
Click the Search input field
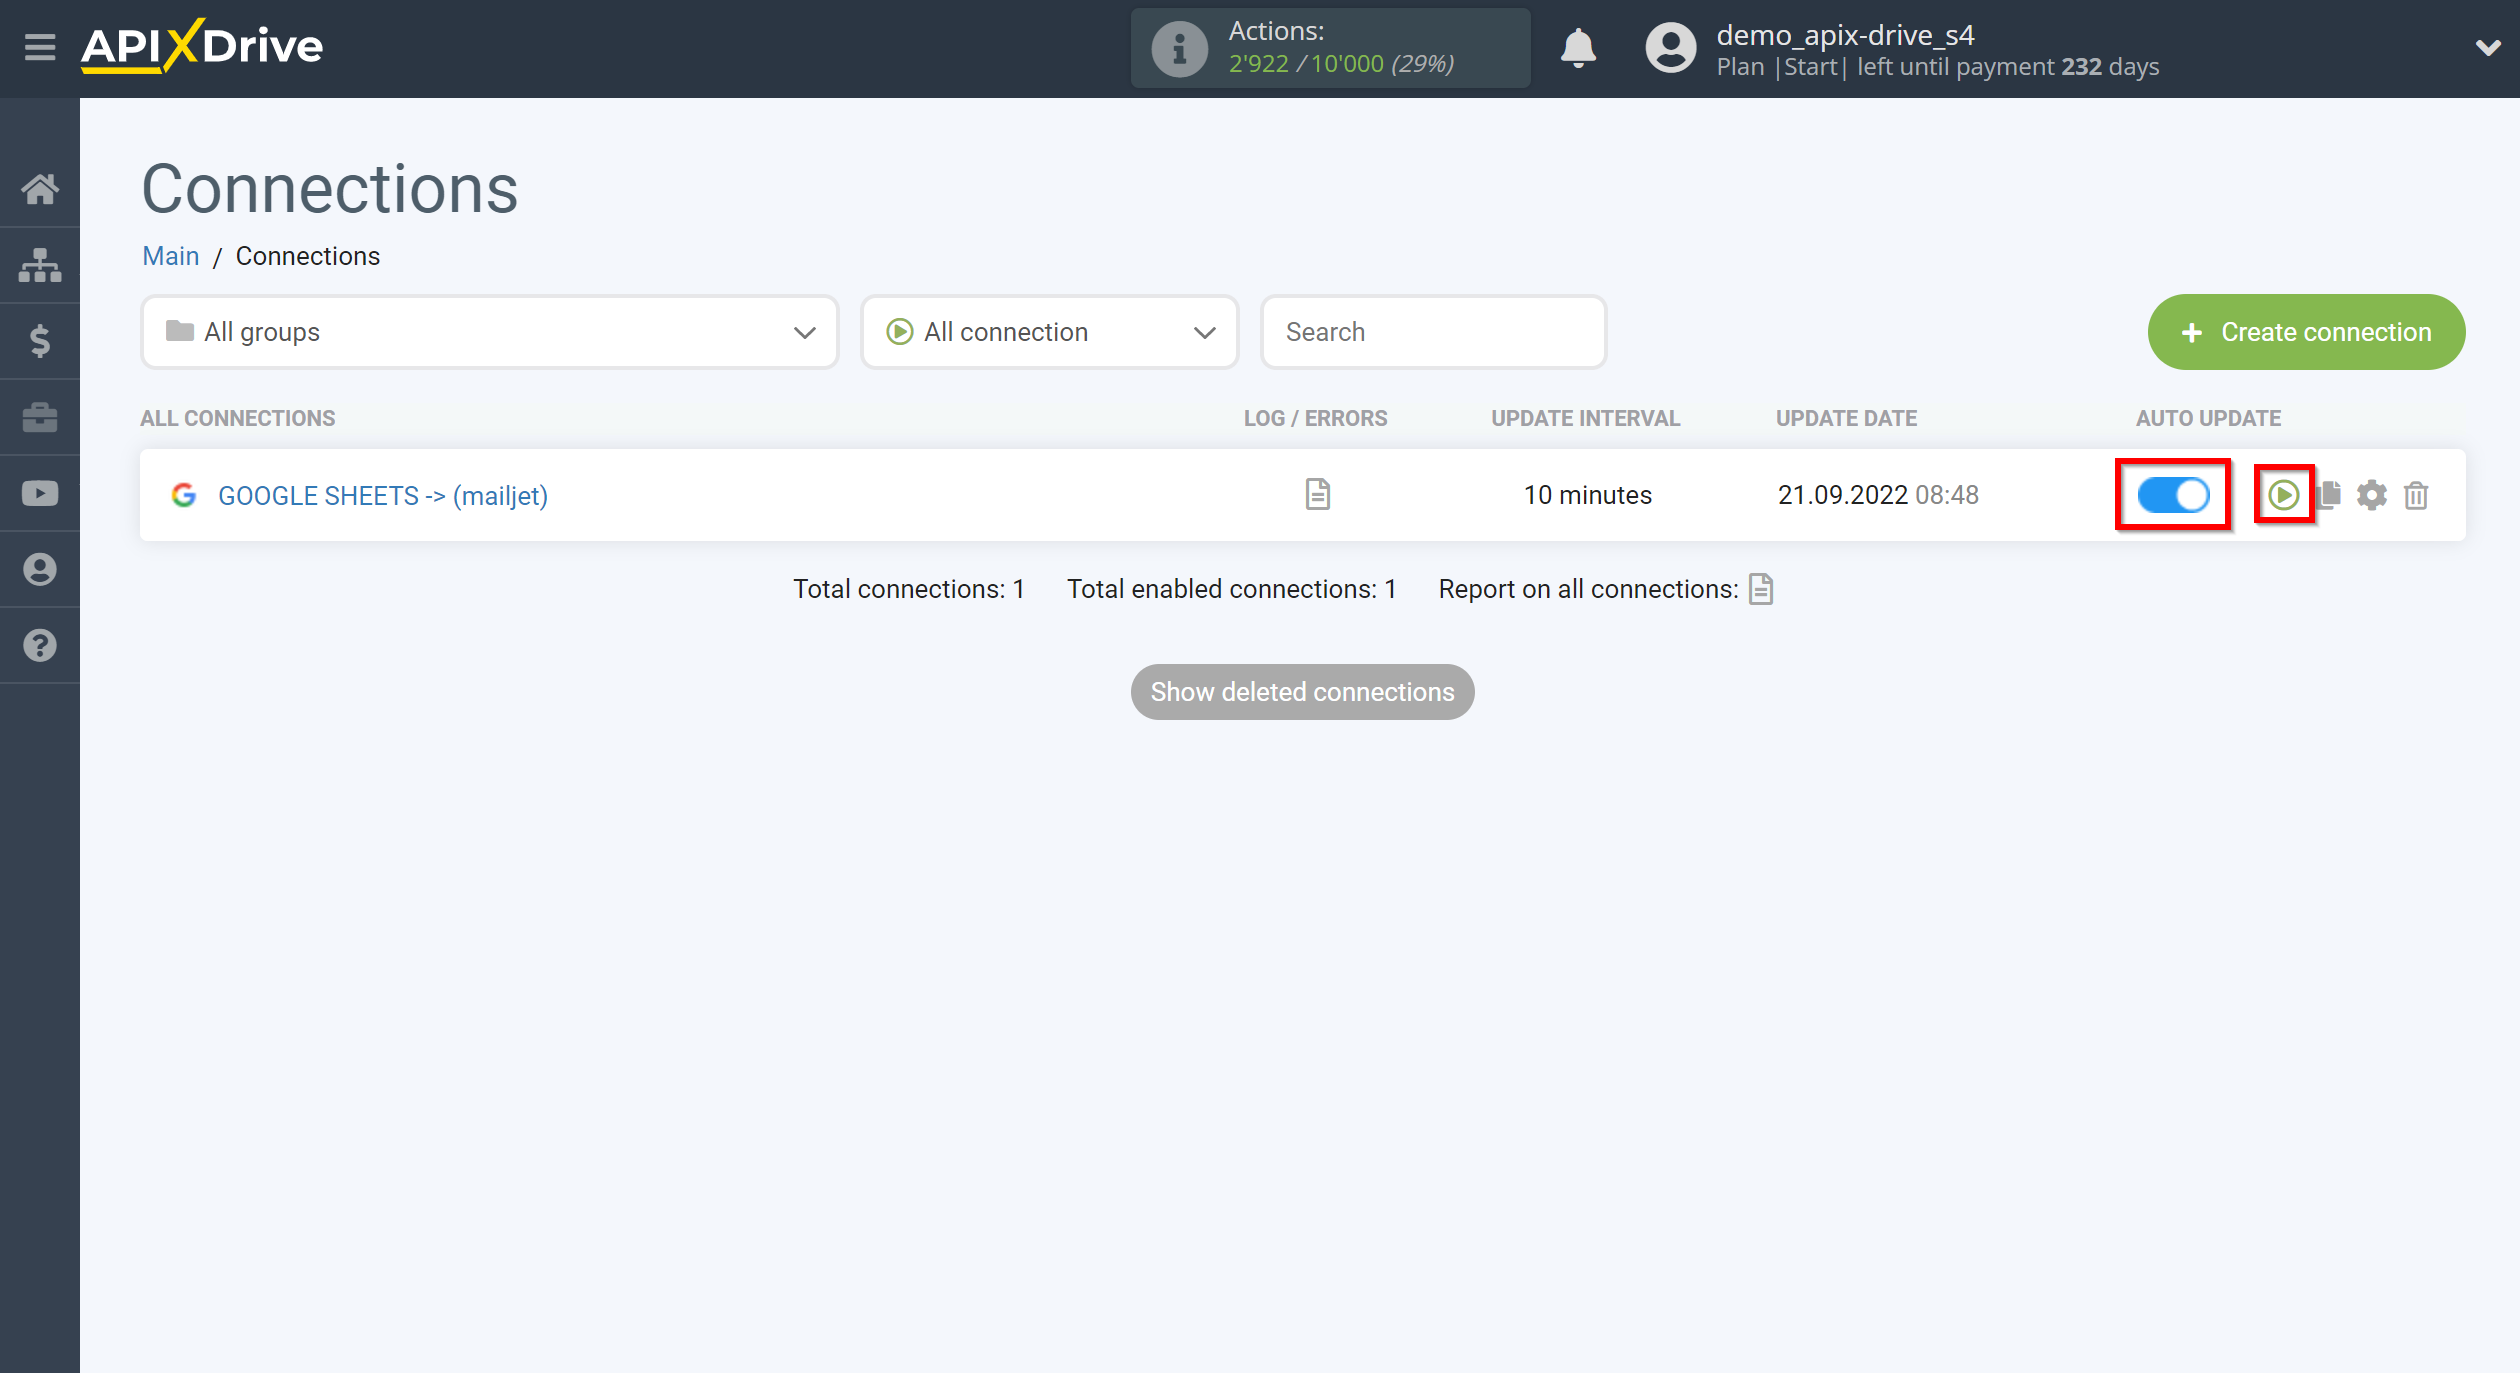(1432, 331)
